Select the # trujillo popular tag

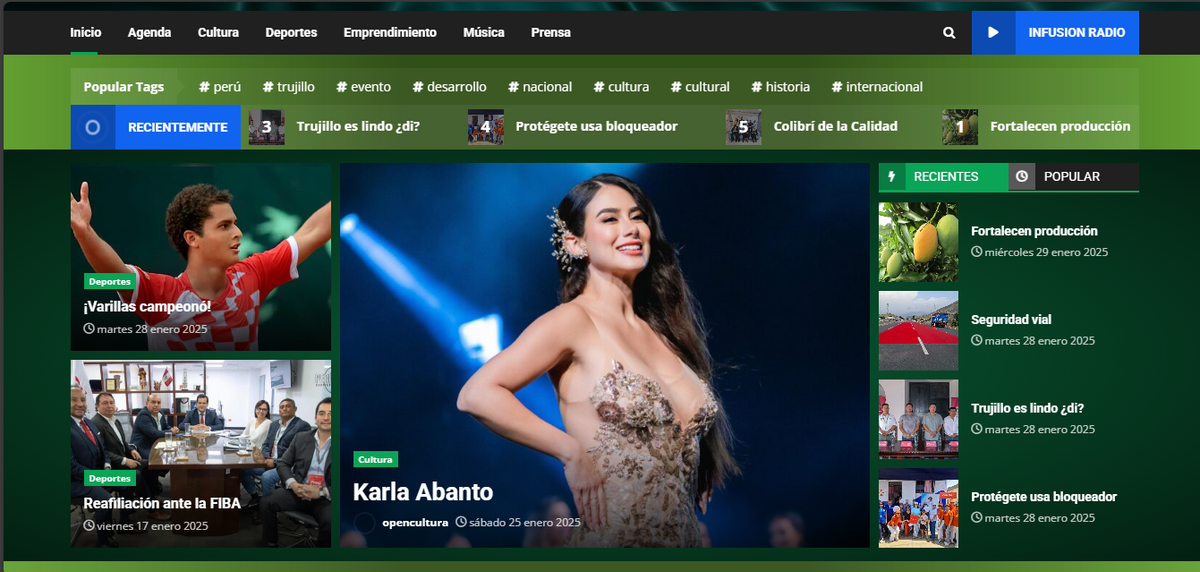pos(288,87)
